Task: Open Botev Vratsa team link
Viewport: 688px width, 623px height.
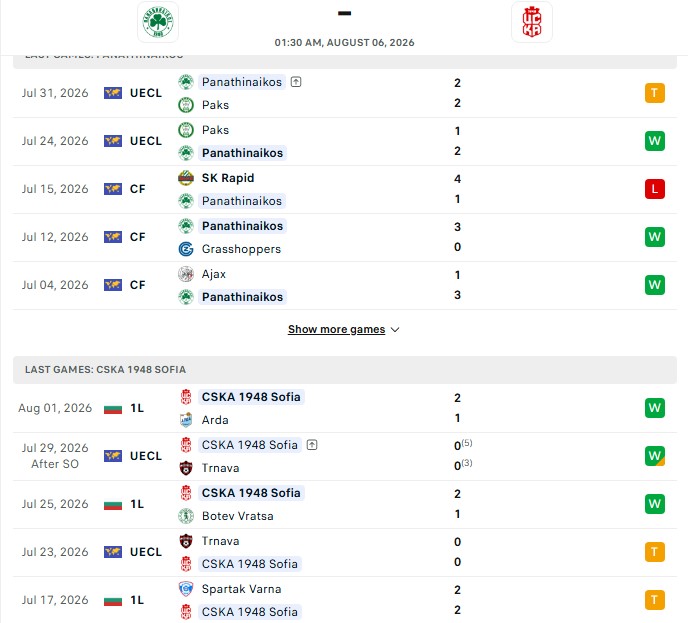Action: tap(237, 516)
